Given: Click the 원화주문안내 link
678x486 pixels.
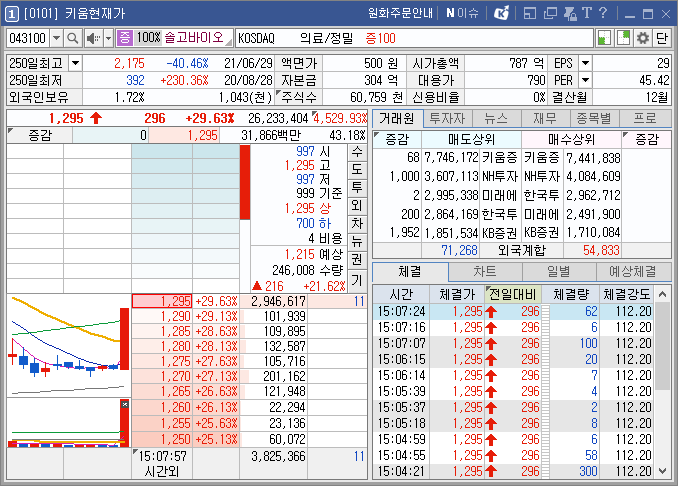Looking at the screenshot, I should point(400,13).
